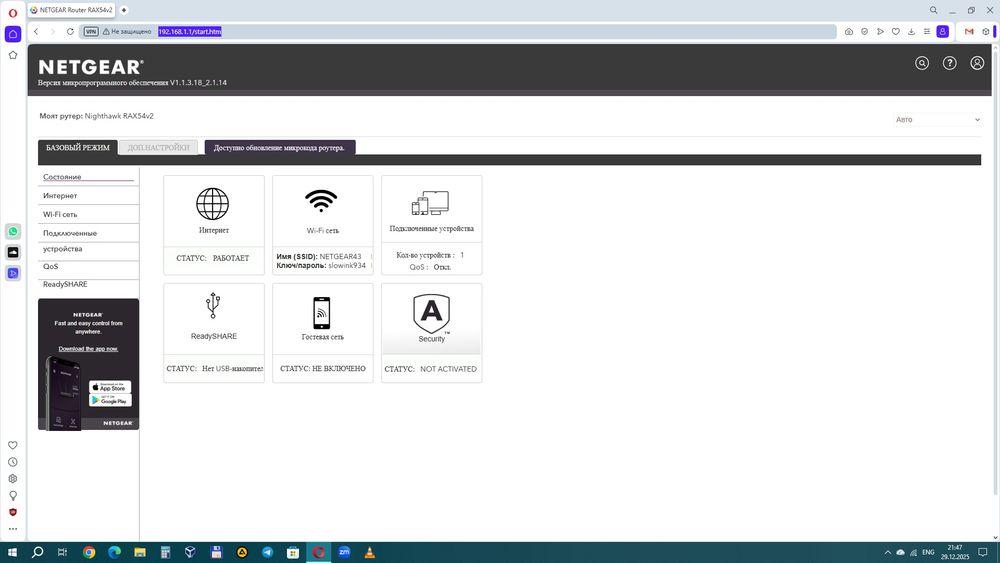Open the ReadySHARE USB tile icon
Screen dimensions: 1000x563
(x=213, y=305)
